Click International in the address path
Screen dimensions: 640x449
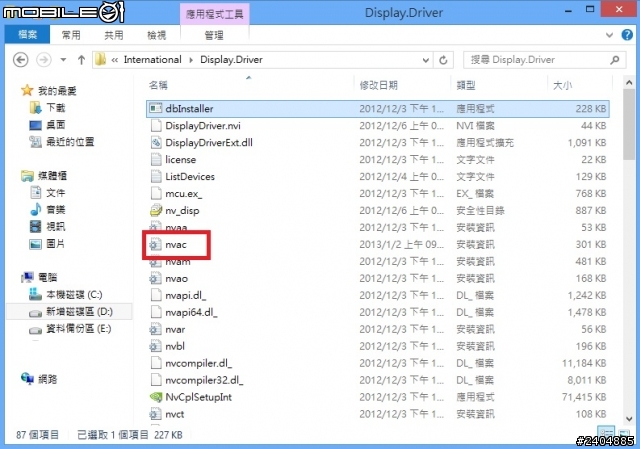tap(152, 60)
